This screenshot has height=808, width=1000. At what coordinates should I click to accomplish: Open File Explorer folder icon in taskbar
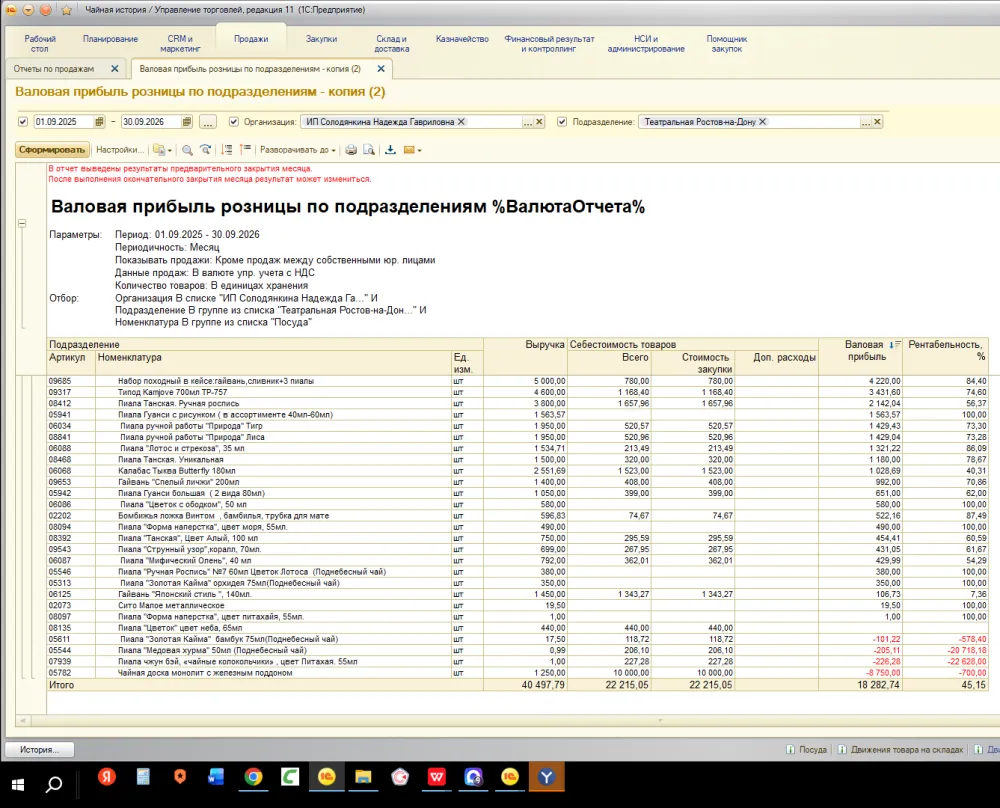363,777
